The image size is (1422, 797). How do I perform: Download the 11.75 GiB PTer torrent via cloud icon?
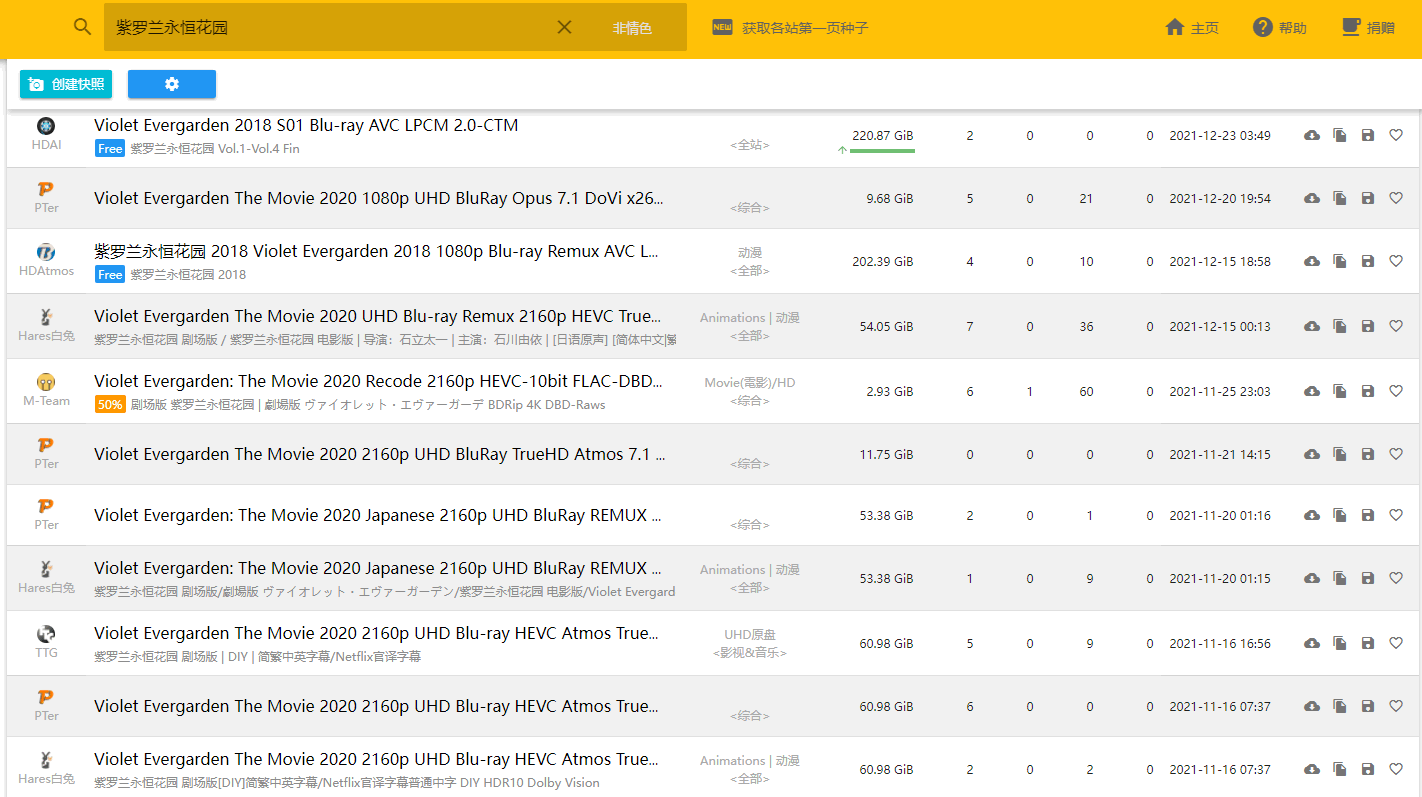pos(1312,454)
